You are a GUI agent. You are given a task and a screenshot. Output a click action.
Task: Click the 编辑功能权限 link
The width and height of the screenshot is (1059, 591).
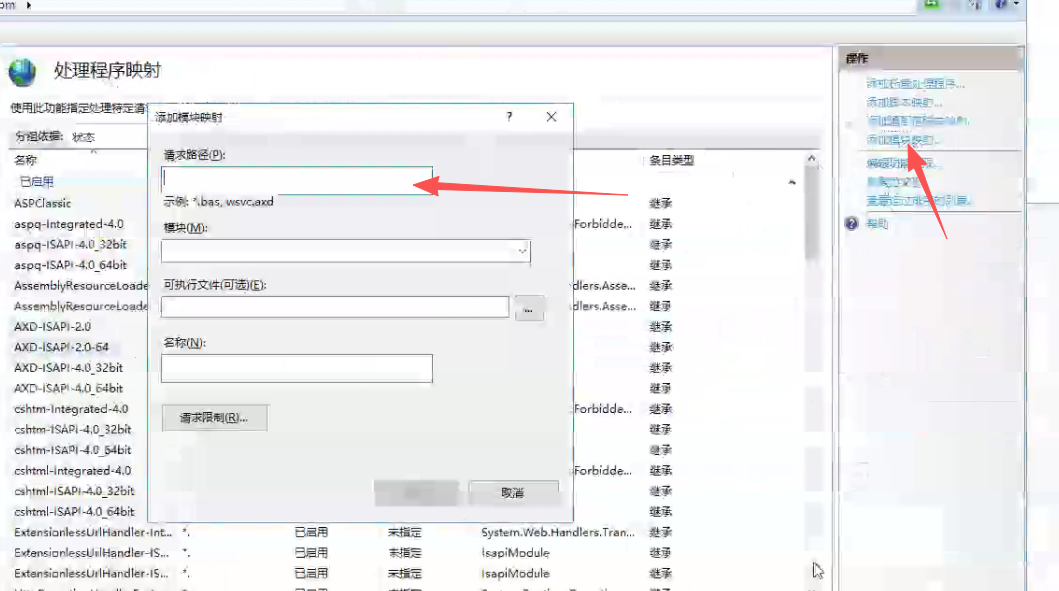[904, 163]
